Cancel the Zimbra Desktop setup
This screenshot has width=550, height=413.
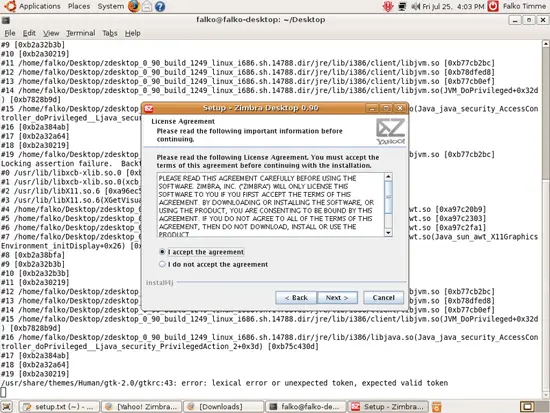tap(383, 298)
